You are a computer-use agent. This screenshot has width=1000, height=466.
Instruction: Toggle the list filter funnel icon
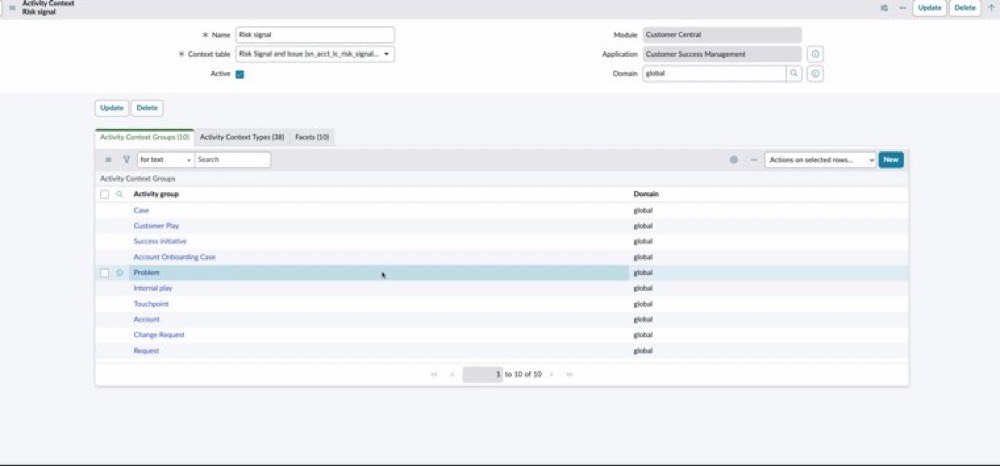pos(126,159)
